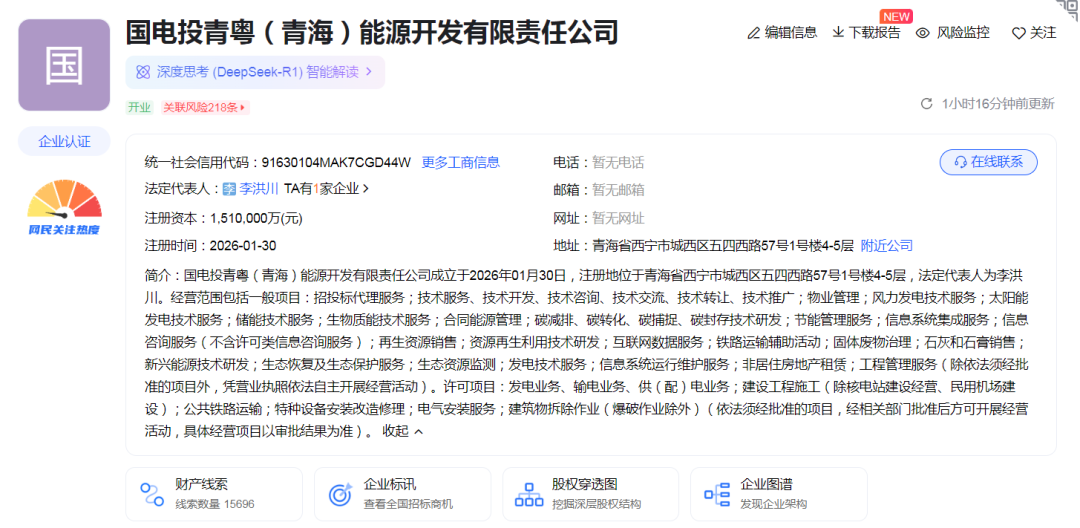Click the 网民关注热度 gauge meter

64,205
